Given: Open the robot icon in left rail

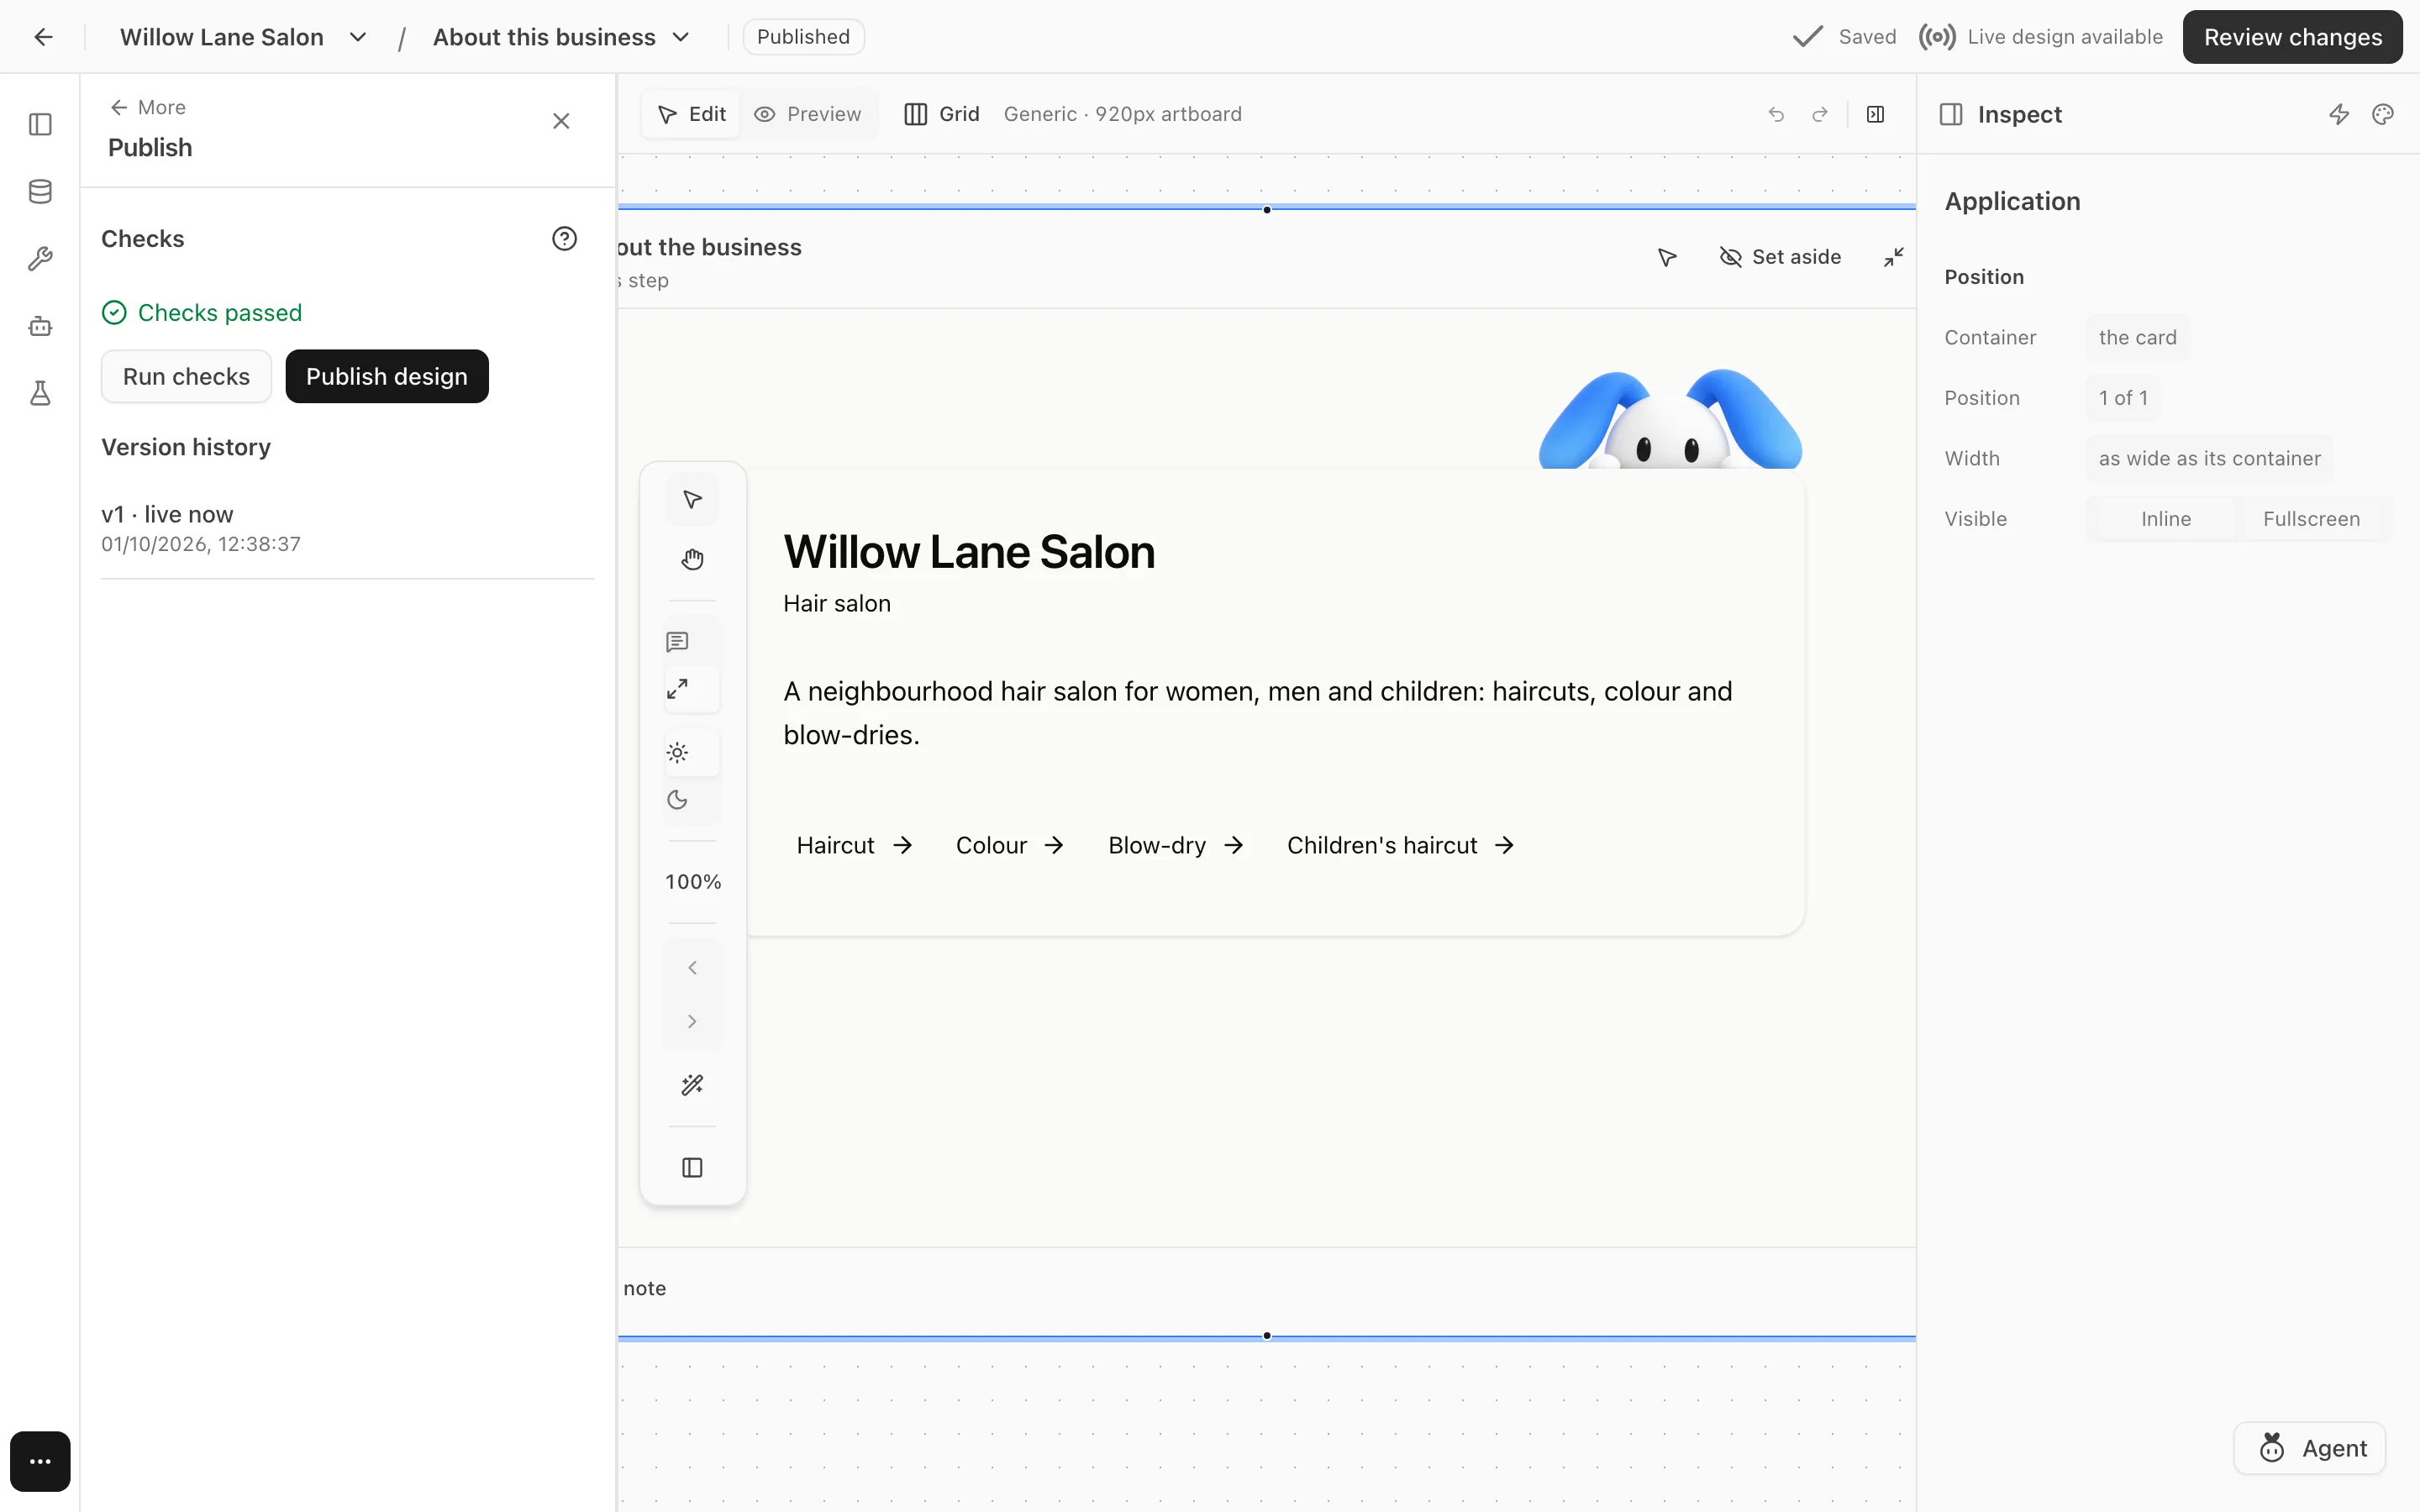Looking at the screenshot, I should [40, 326].
